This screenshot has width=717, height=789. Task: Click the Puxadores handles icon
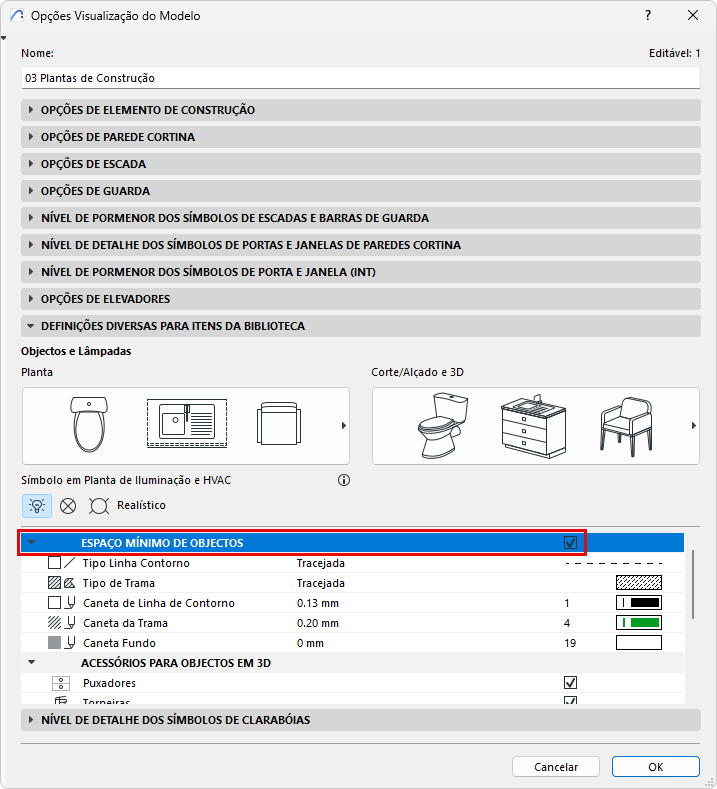coord(61,683)
